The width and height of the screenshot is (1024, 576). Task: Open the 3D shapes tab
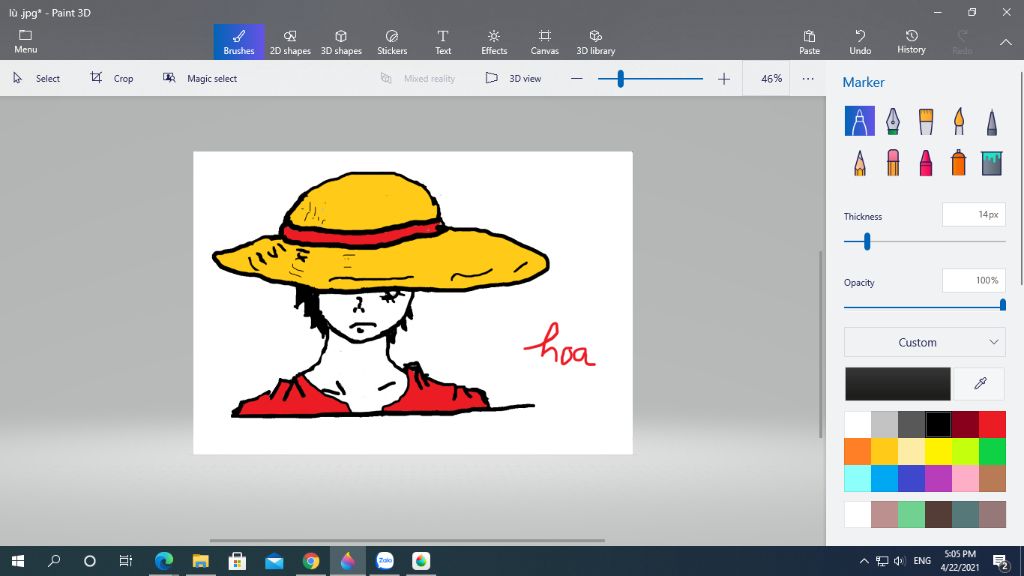coord(341,42)
